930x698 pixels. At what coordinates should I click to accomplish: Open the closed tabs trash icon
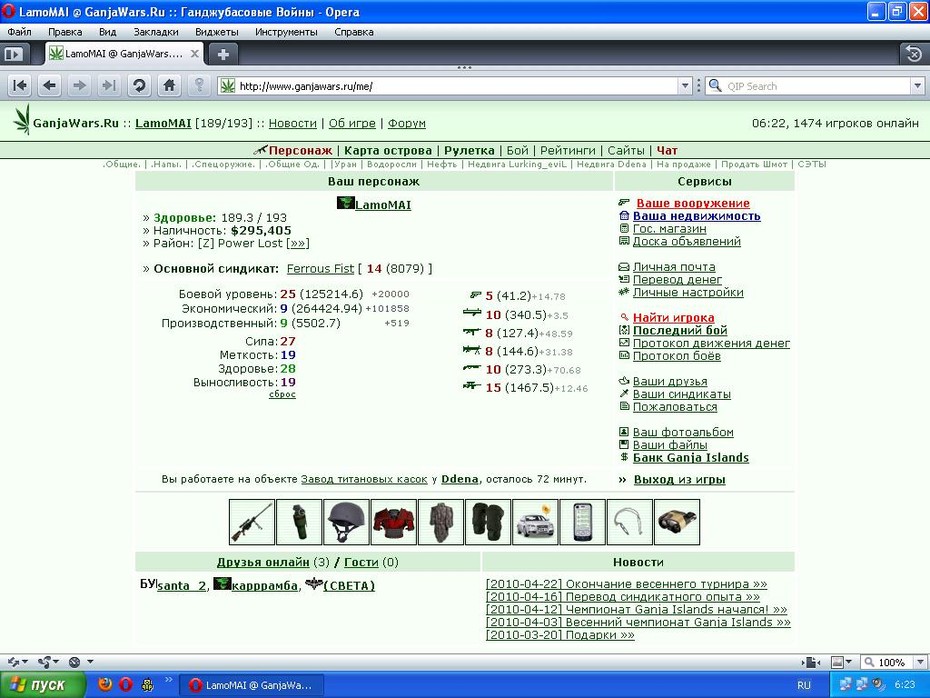914,55
